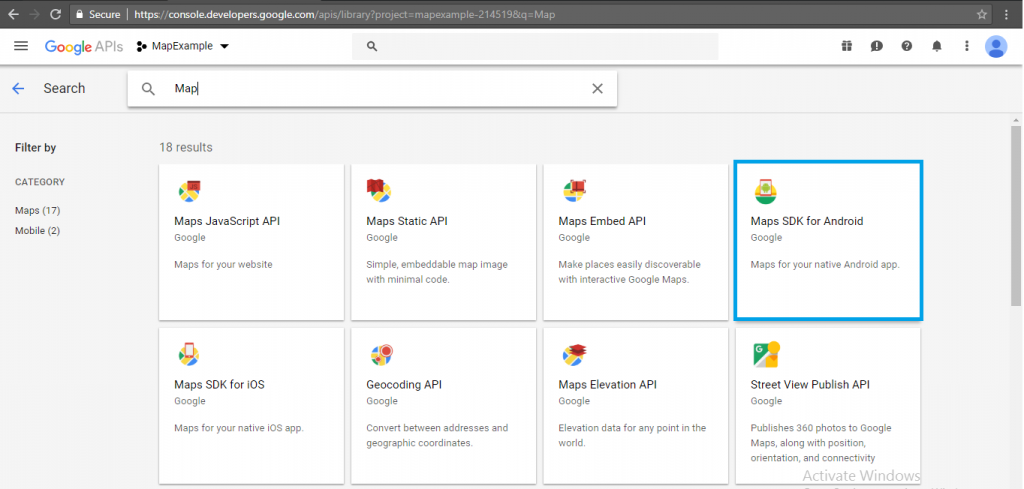Clear the search with the X icon
This screenshot has width=1024, height=489.
point(597,89)
